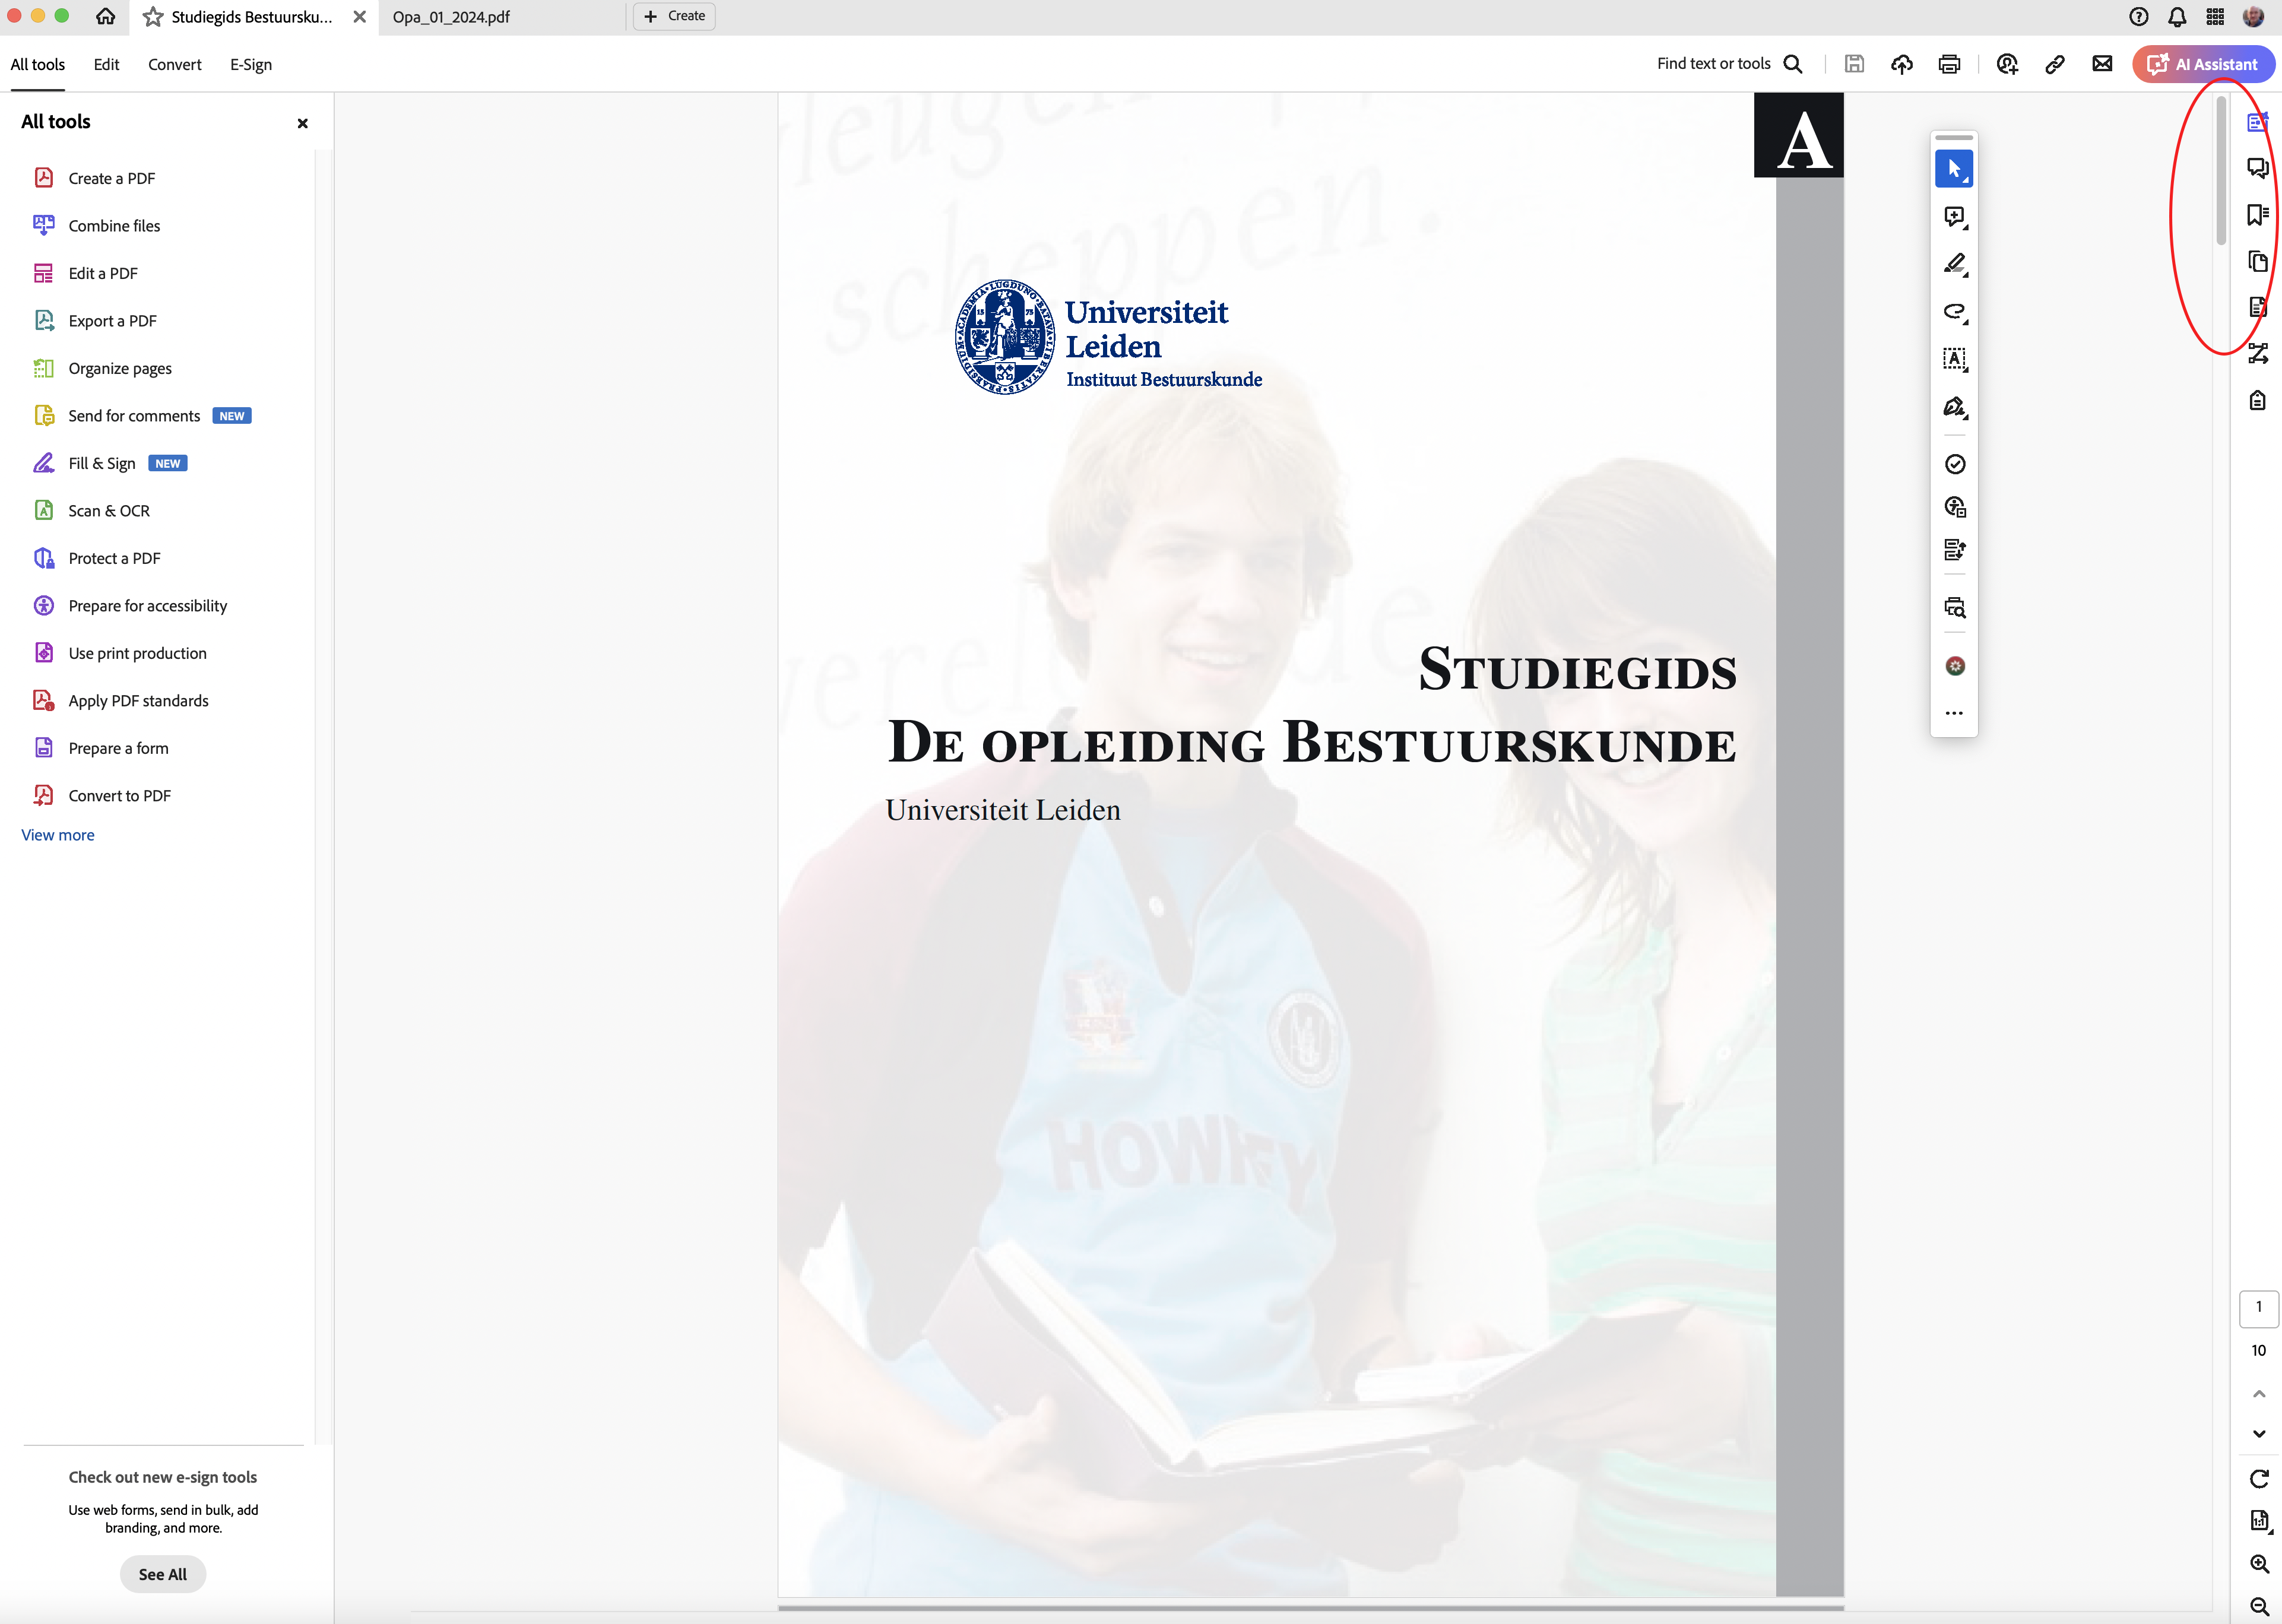Click the page number input field
This screenshot has width=2282, height=1624.
coord(2258,1307)
